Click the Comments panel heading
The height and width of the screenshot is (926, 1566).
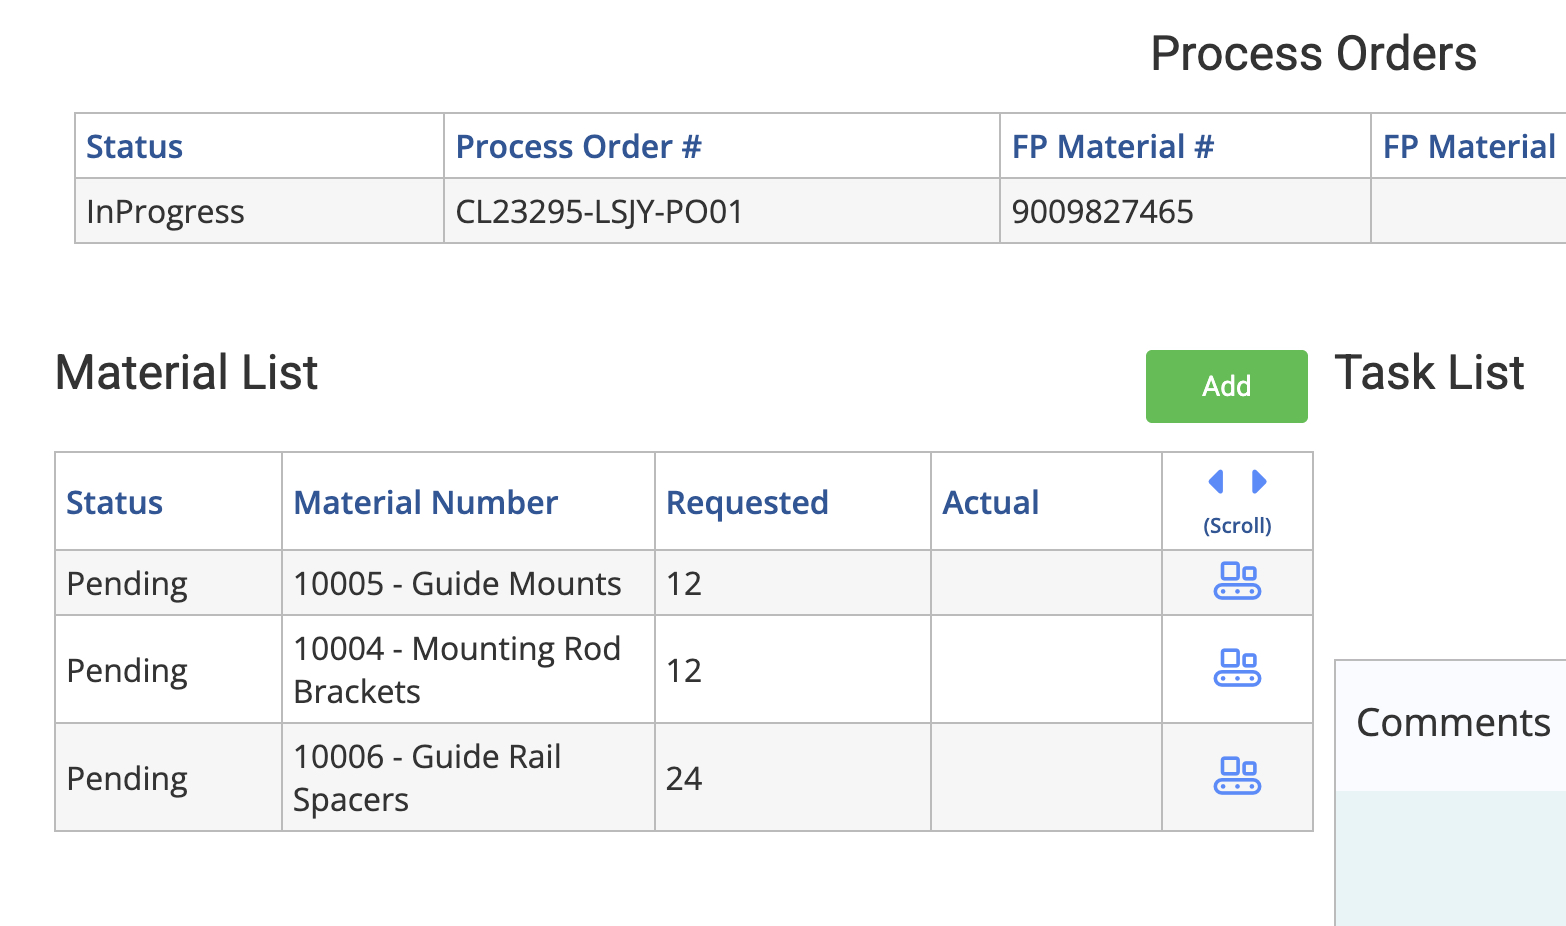1453,723
